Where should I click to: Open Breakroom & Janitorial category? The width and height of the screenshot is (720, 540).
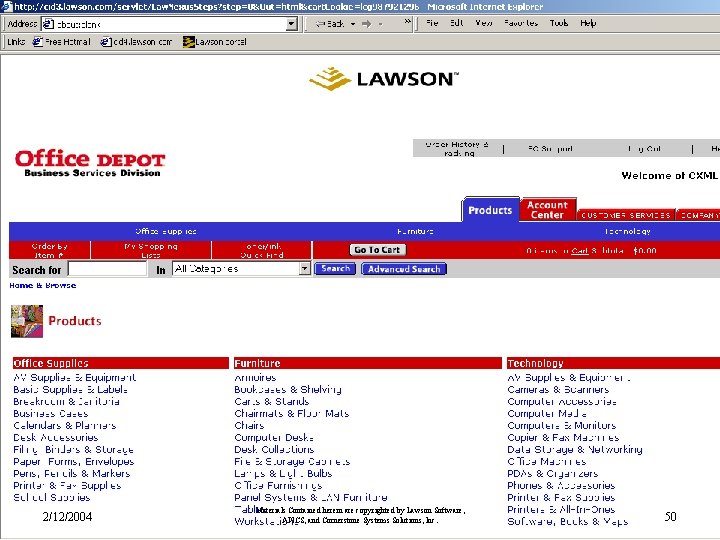click(67, 401)
